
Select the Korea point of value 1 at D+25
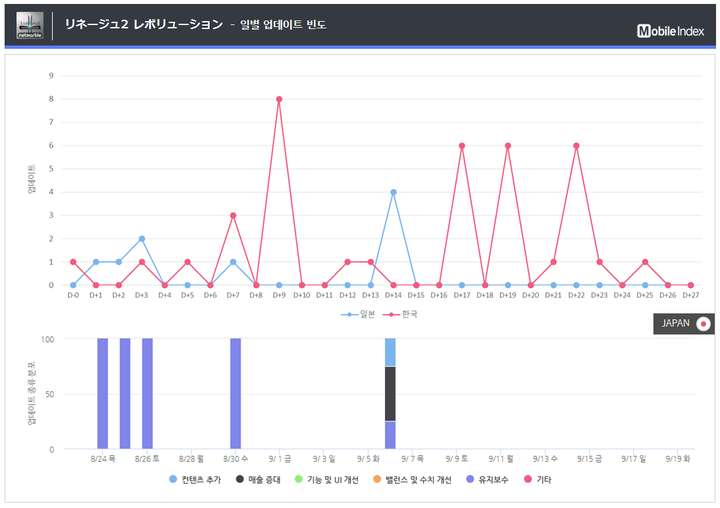click(645, 262)
